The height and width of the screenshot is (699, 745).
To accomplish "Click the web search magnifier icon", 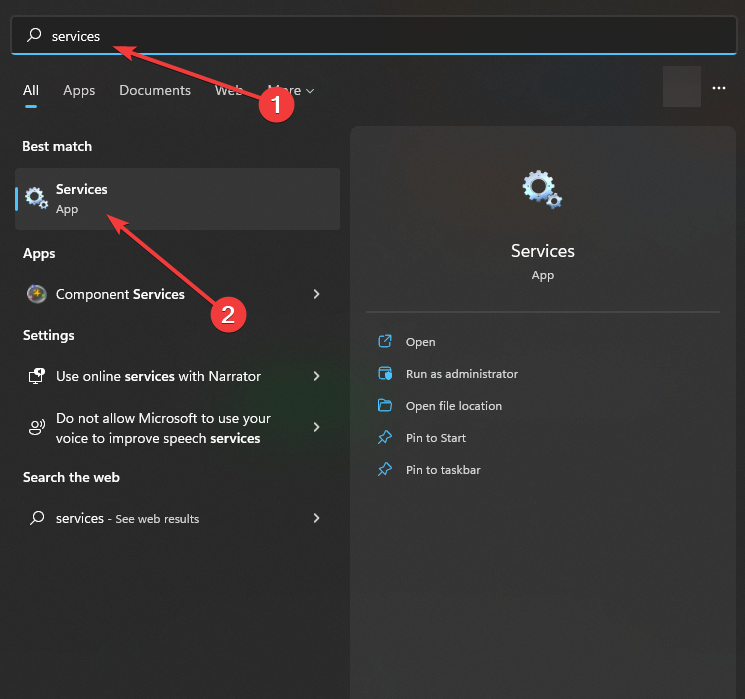I will tap(37, 518).
